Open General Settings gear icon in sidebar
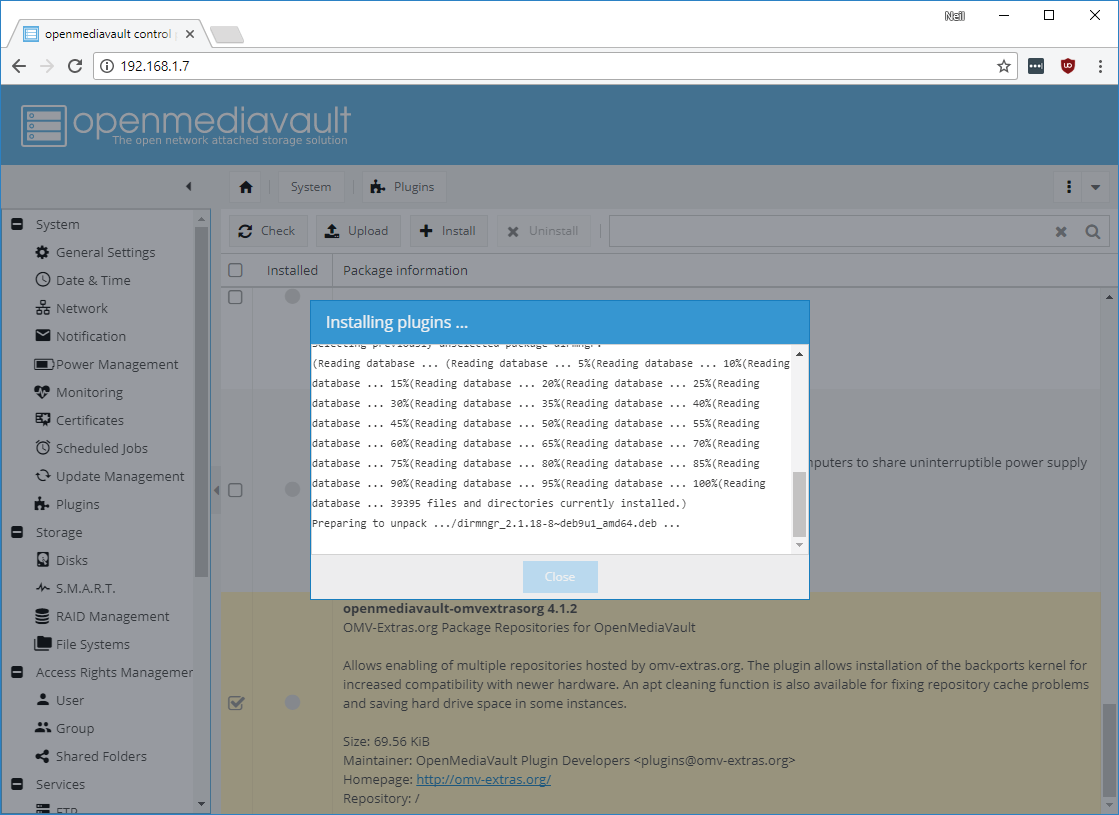Screen dimensions: 1119x815 click(42, 252)
